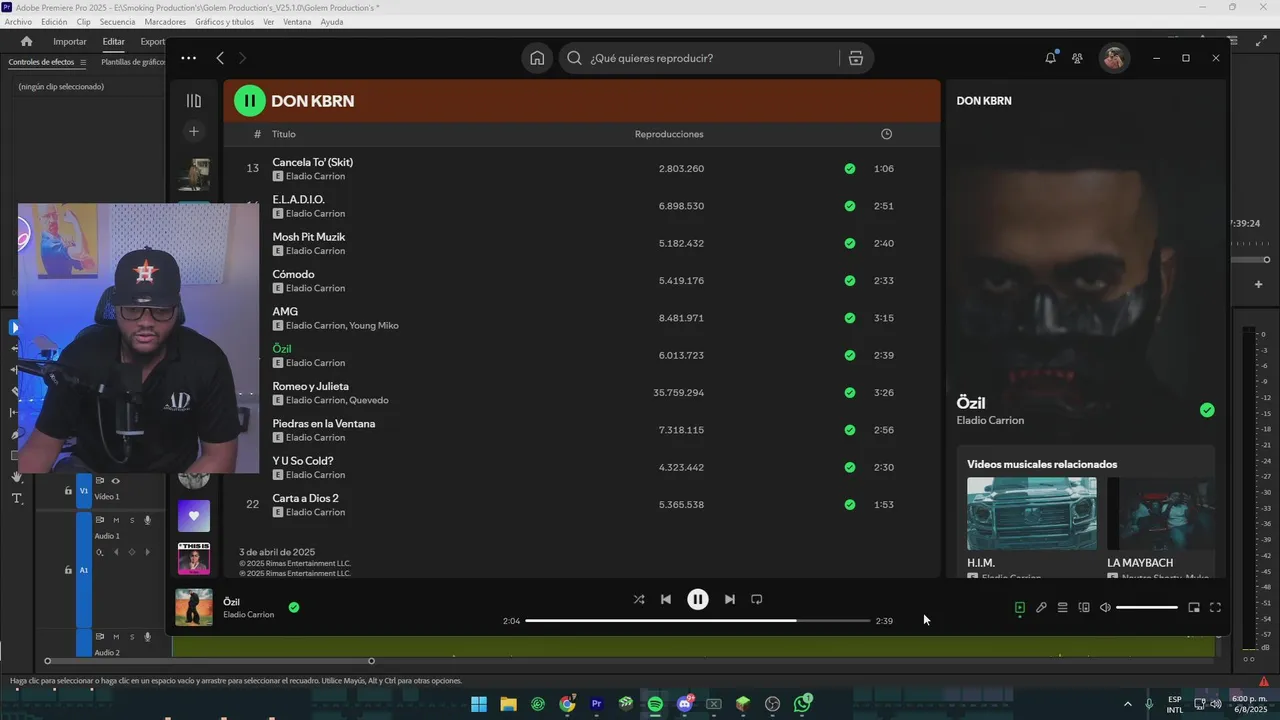This screenshot has width=1280, height=720.
Task: Select the Text tool in Premiere
Action: [x=17, y=498]
